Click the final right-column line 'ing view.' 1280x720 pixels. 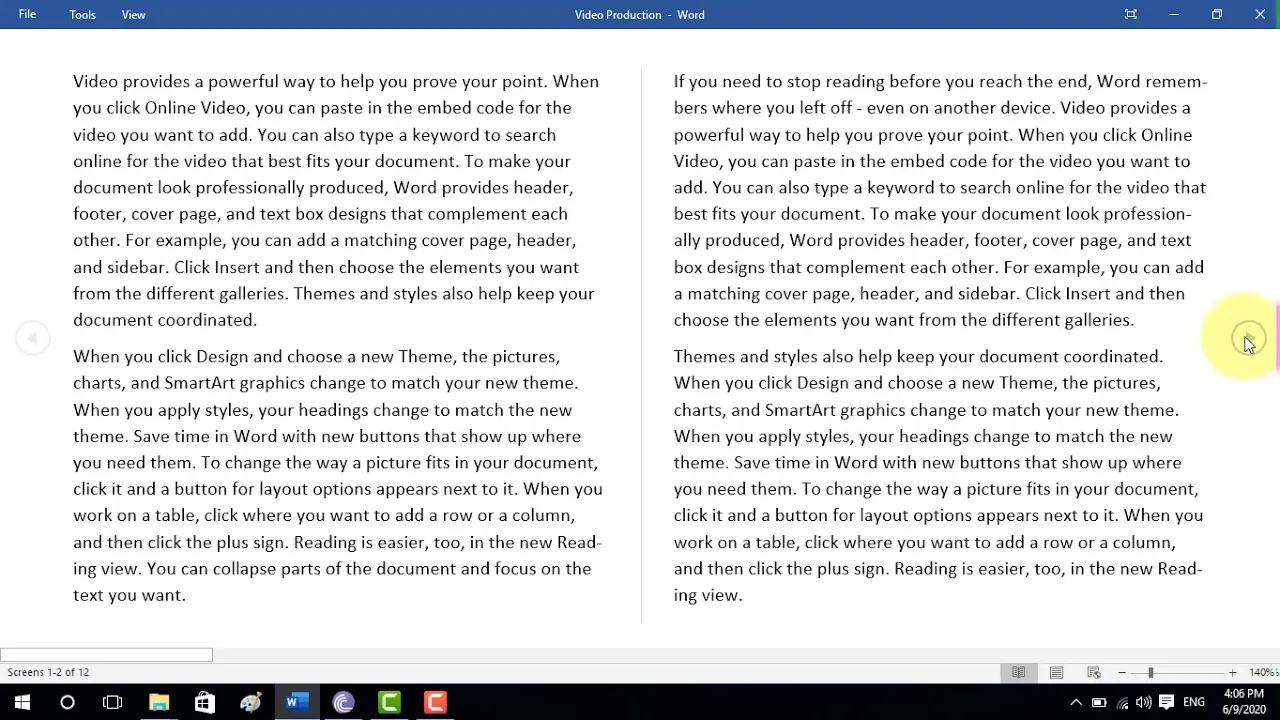click(x=708, y=595)
